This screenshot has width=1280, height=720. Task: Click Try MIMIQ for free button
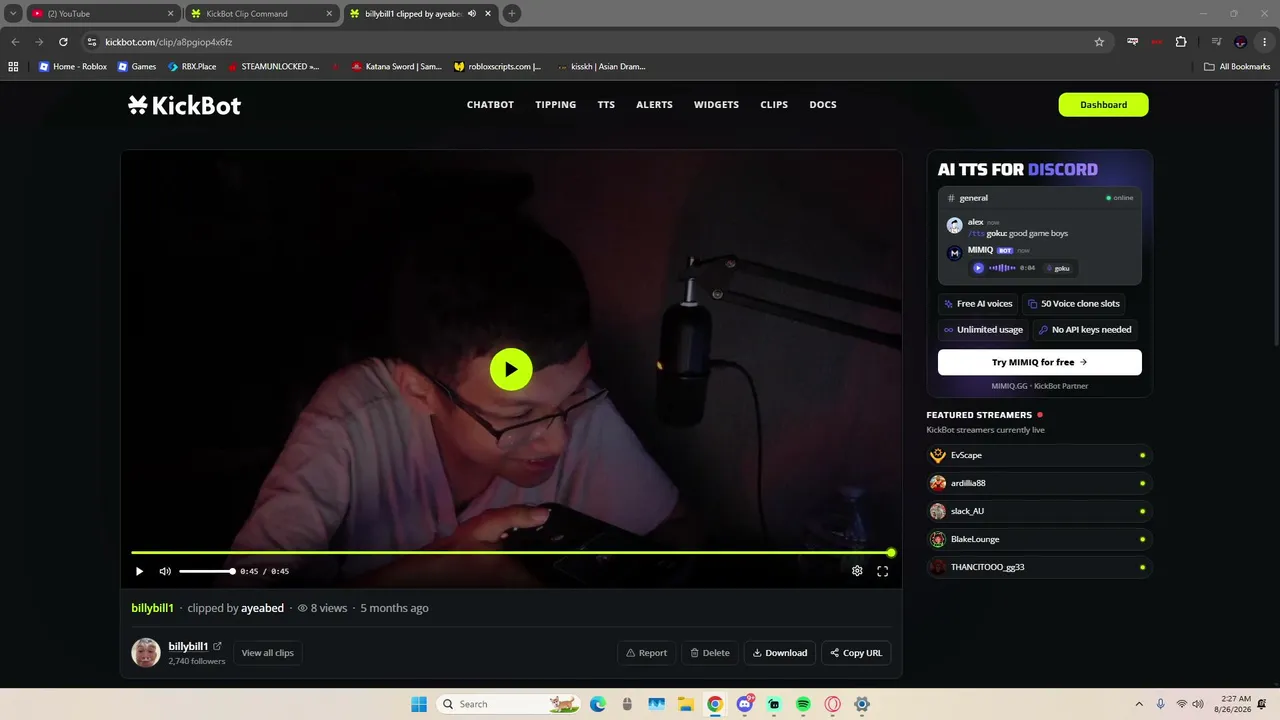point(1040,362)
